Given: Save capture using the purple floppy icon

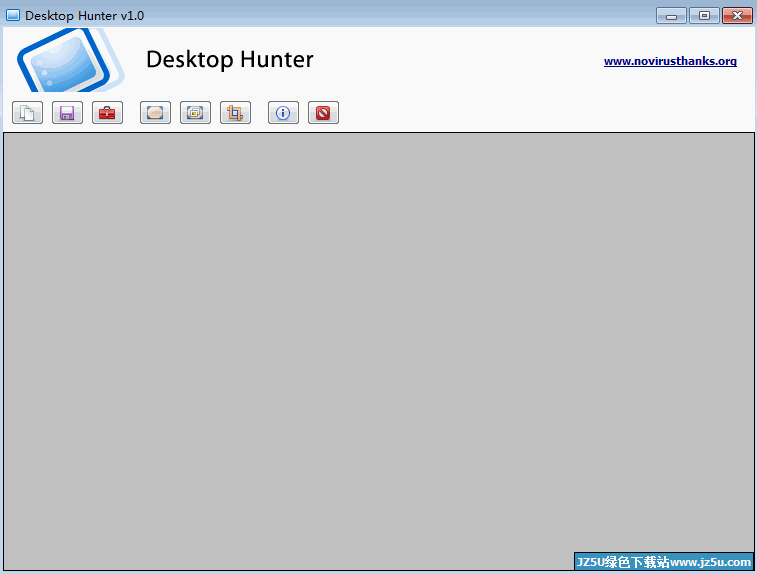Looking at the screenshot, I should pyautogui.click(x=68, y=112).
